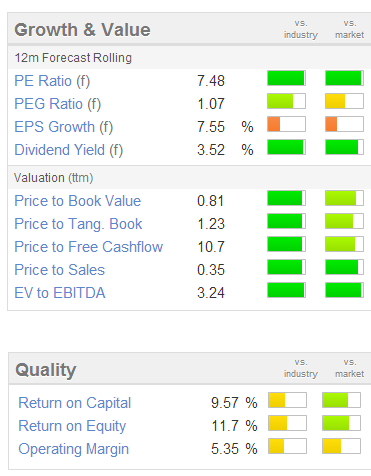
Task: Click the Return on Equity link
Action: click(72, 426)
